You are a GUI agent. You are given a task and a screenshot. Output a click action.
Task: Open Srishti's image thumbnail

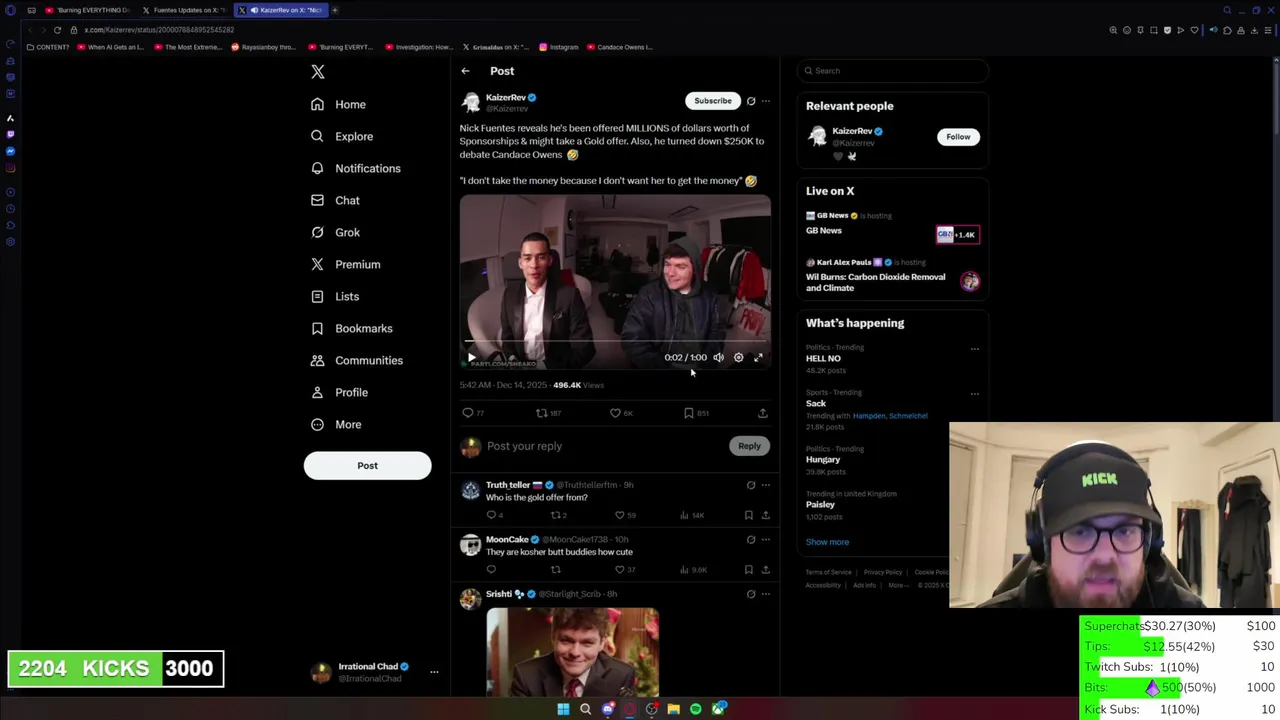point(572,652)
